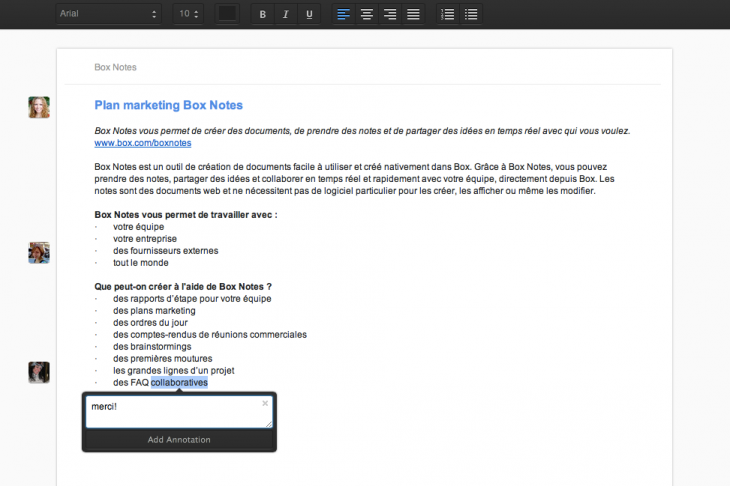
Task: Toggle underline formatting
Action: (309, 14)
